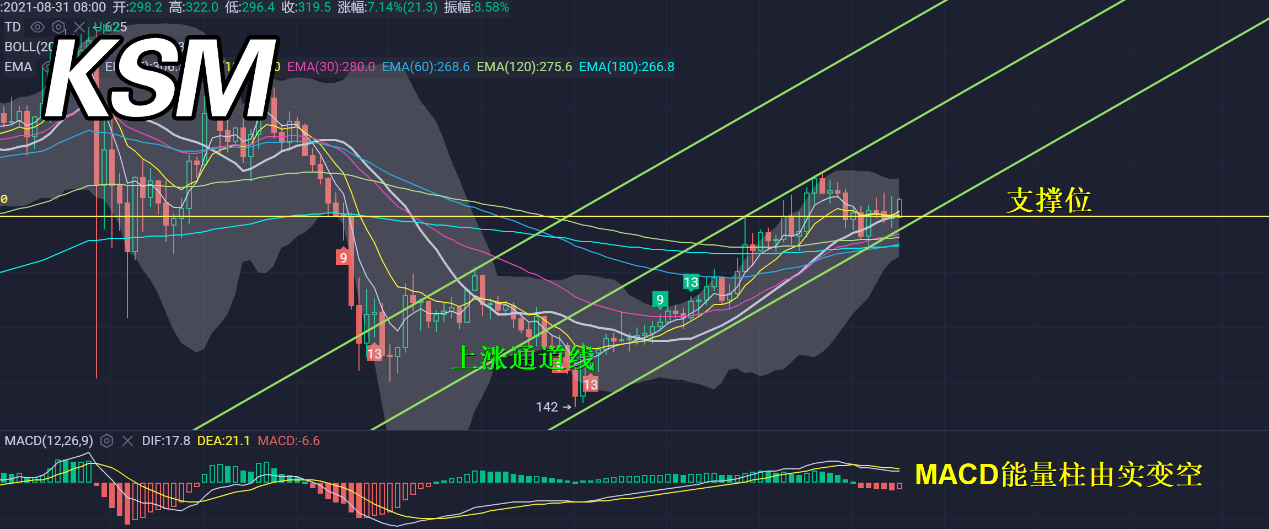Click the EMA(60):268.6 value

coord(426,67)
